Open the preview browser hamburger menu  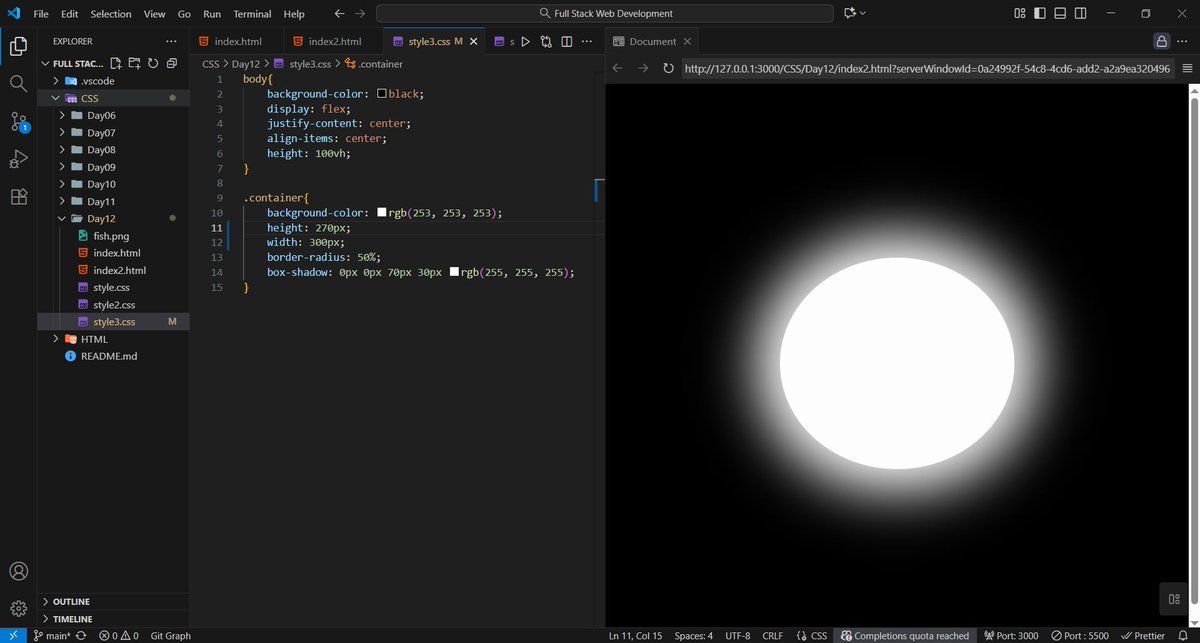(1187, 68)
